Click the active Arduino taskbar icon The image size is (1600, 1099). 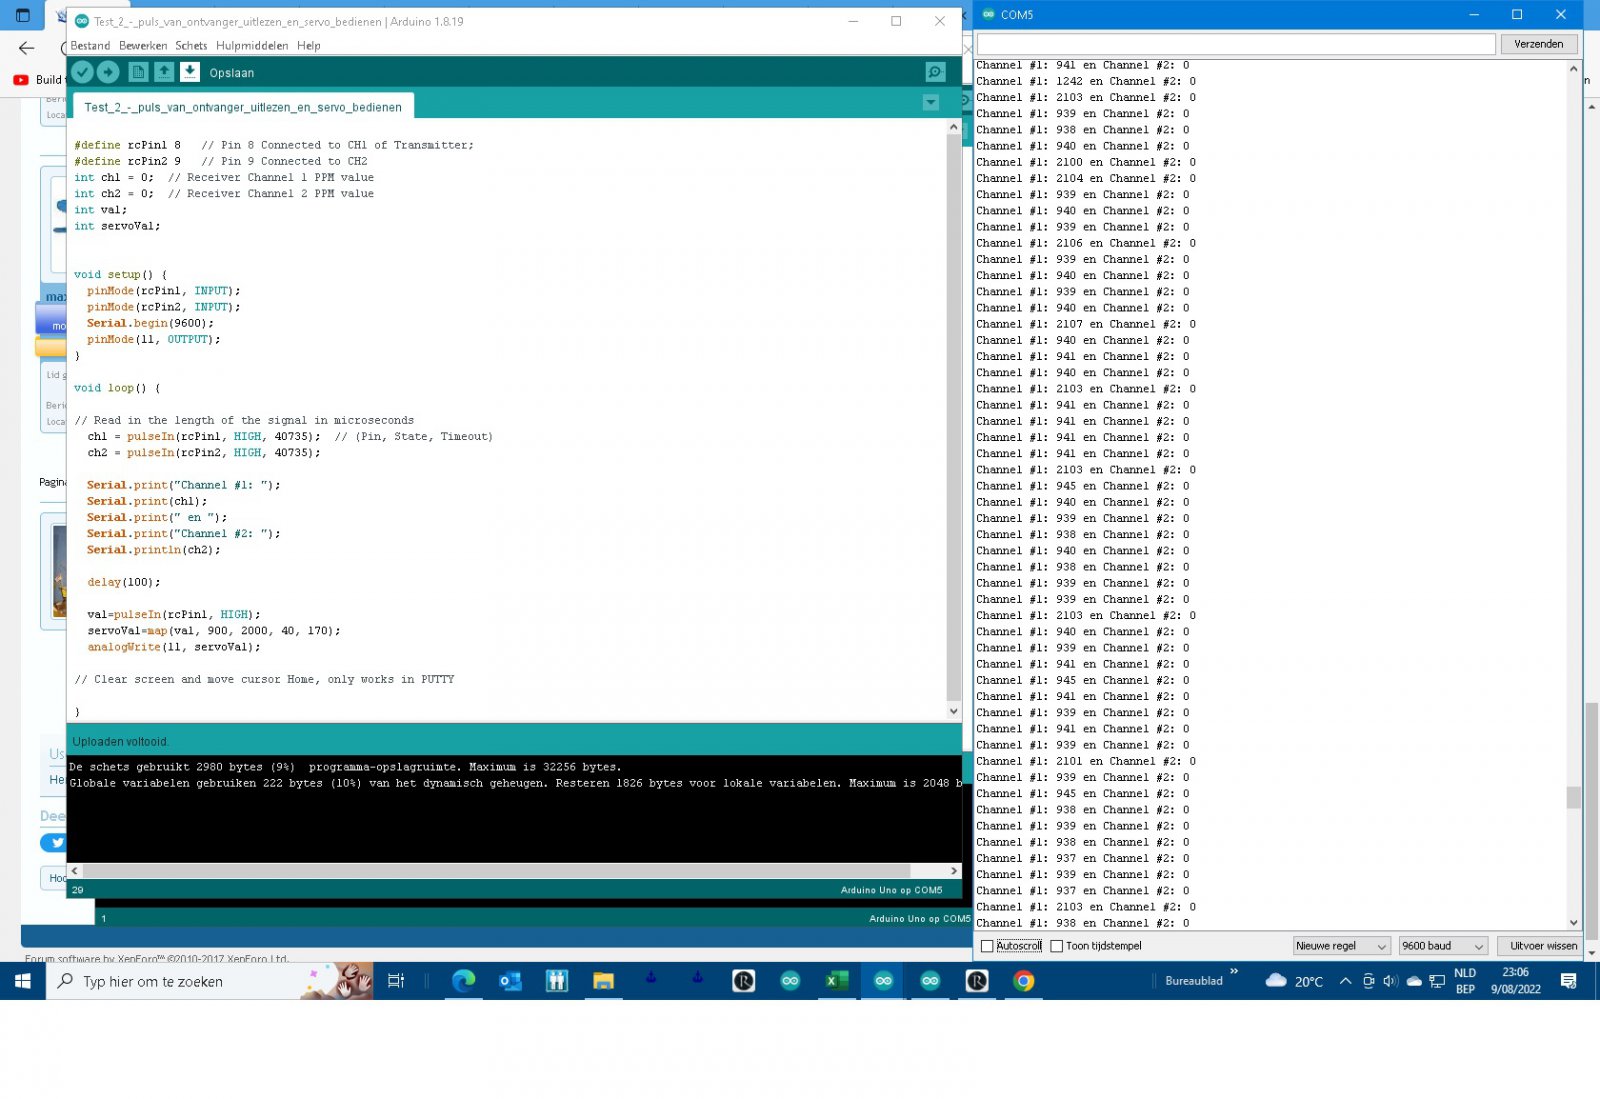coord(883,981)
